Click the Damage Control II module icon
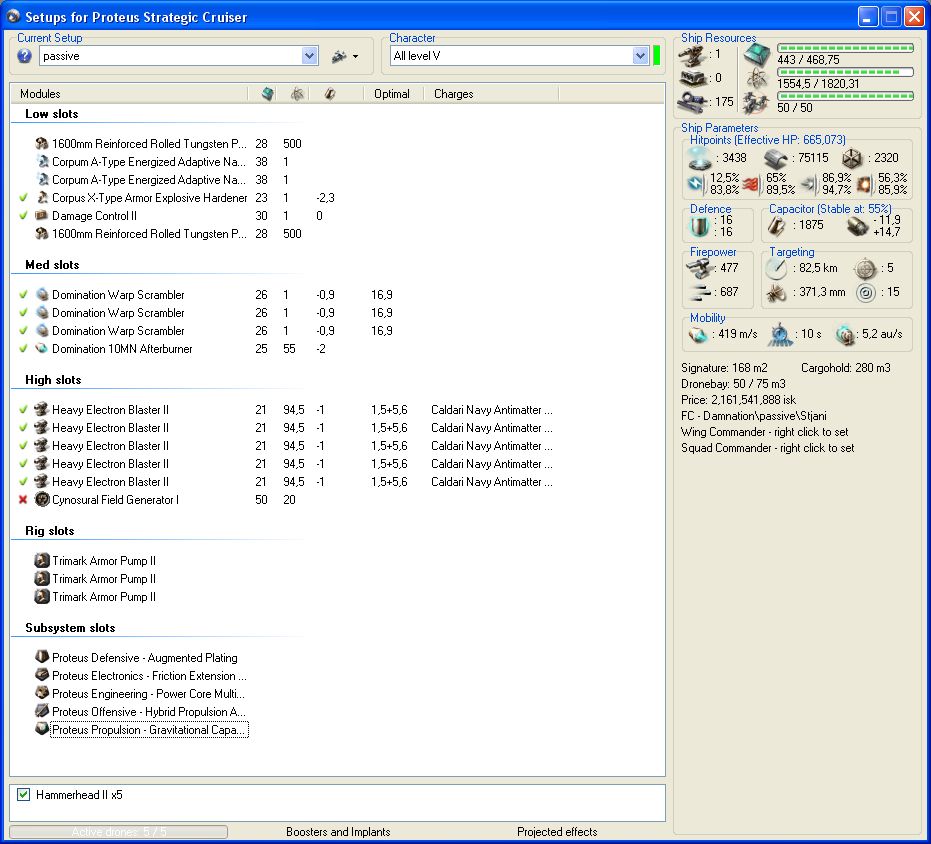This screenshot has width=931, height=844. (x=42, y=216)
